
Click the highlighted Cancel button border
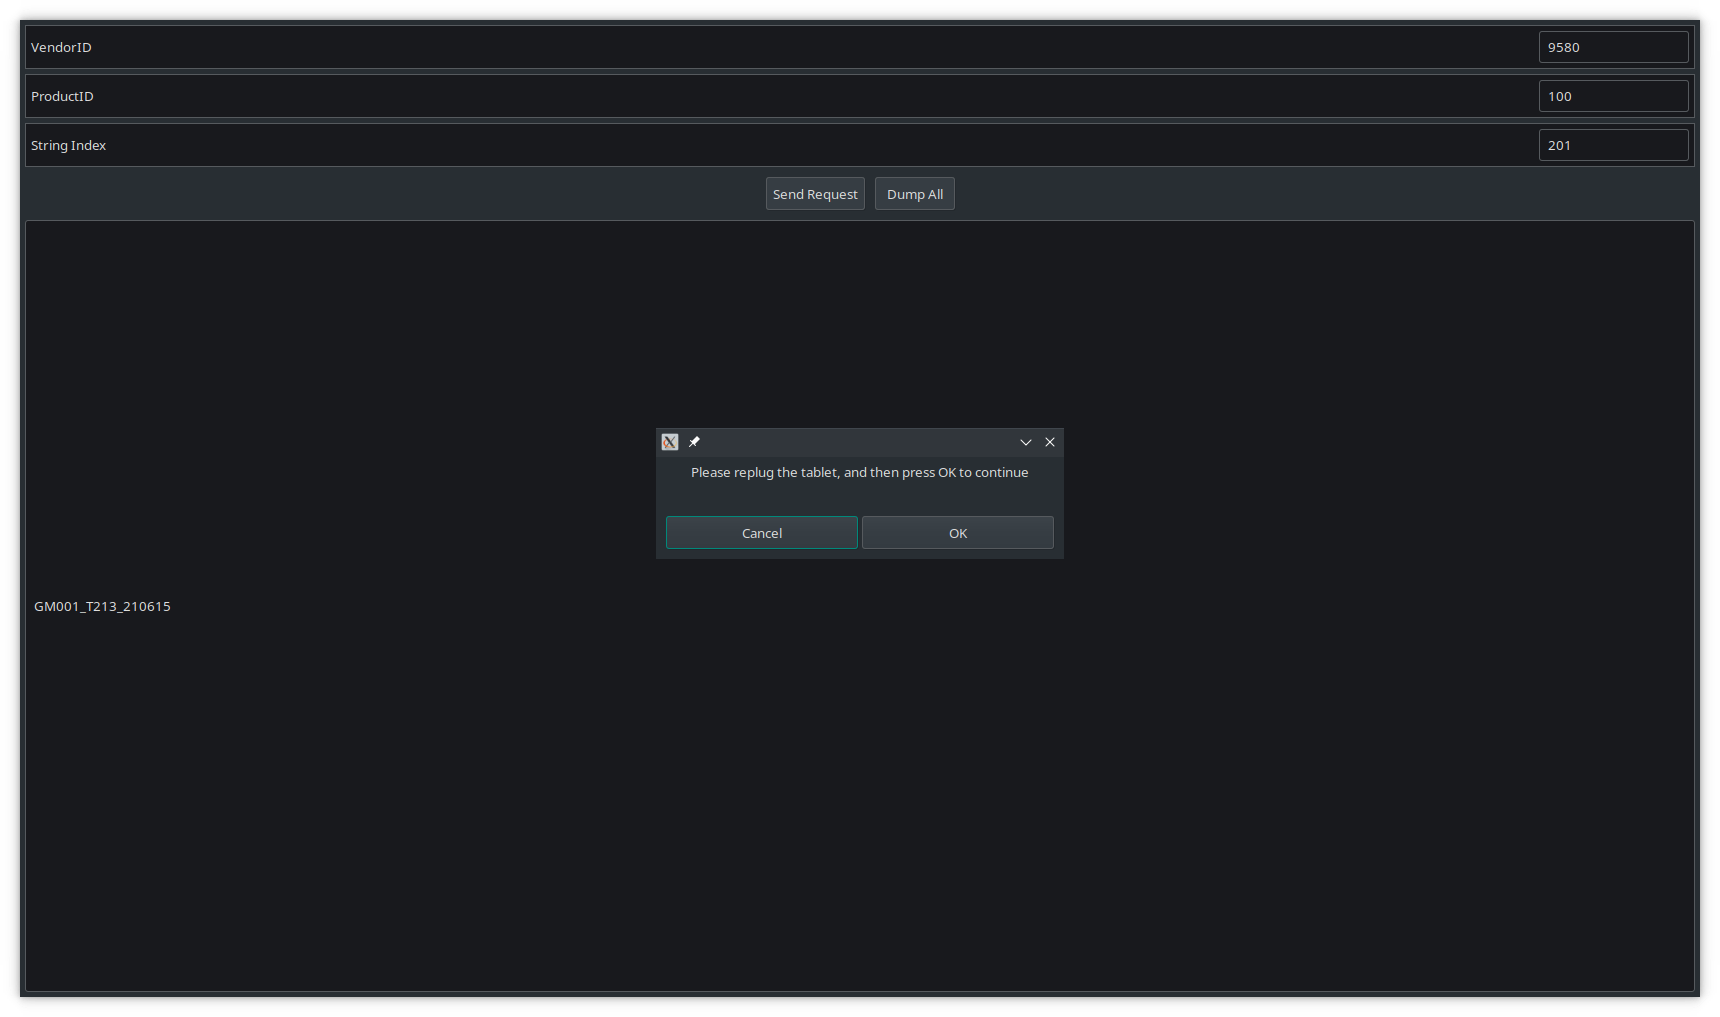(x=761, y=518)
